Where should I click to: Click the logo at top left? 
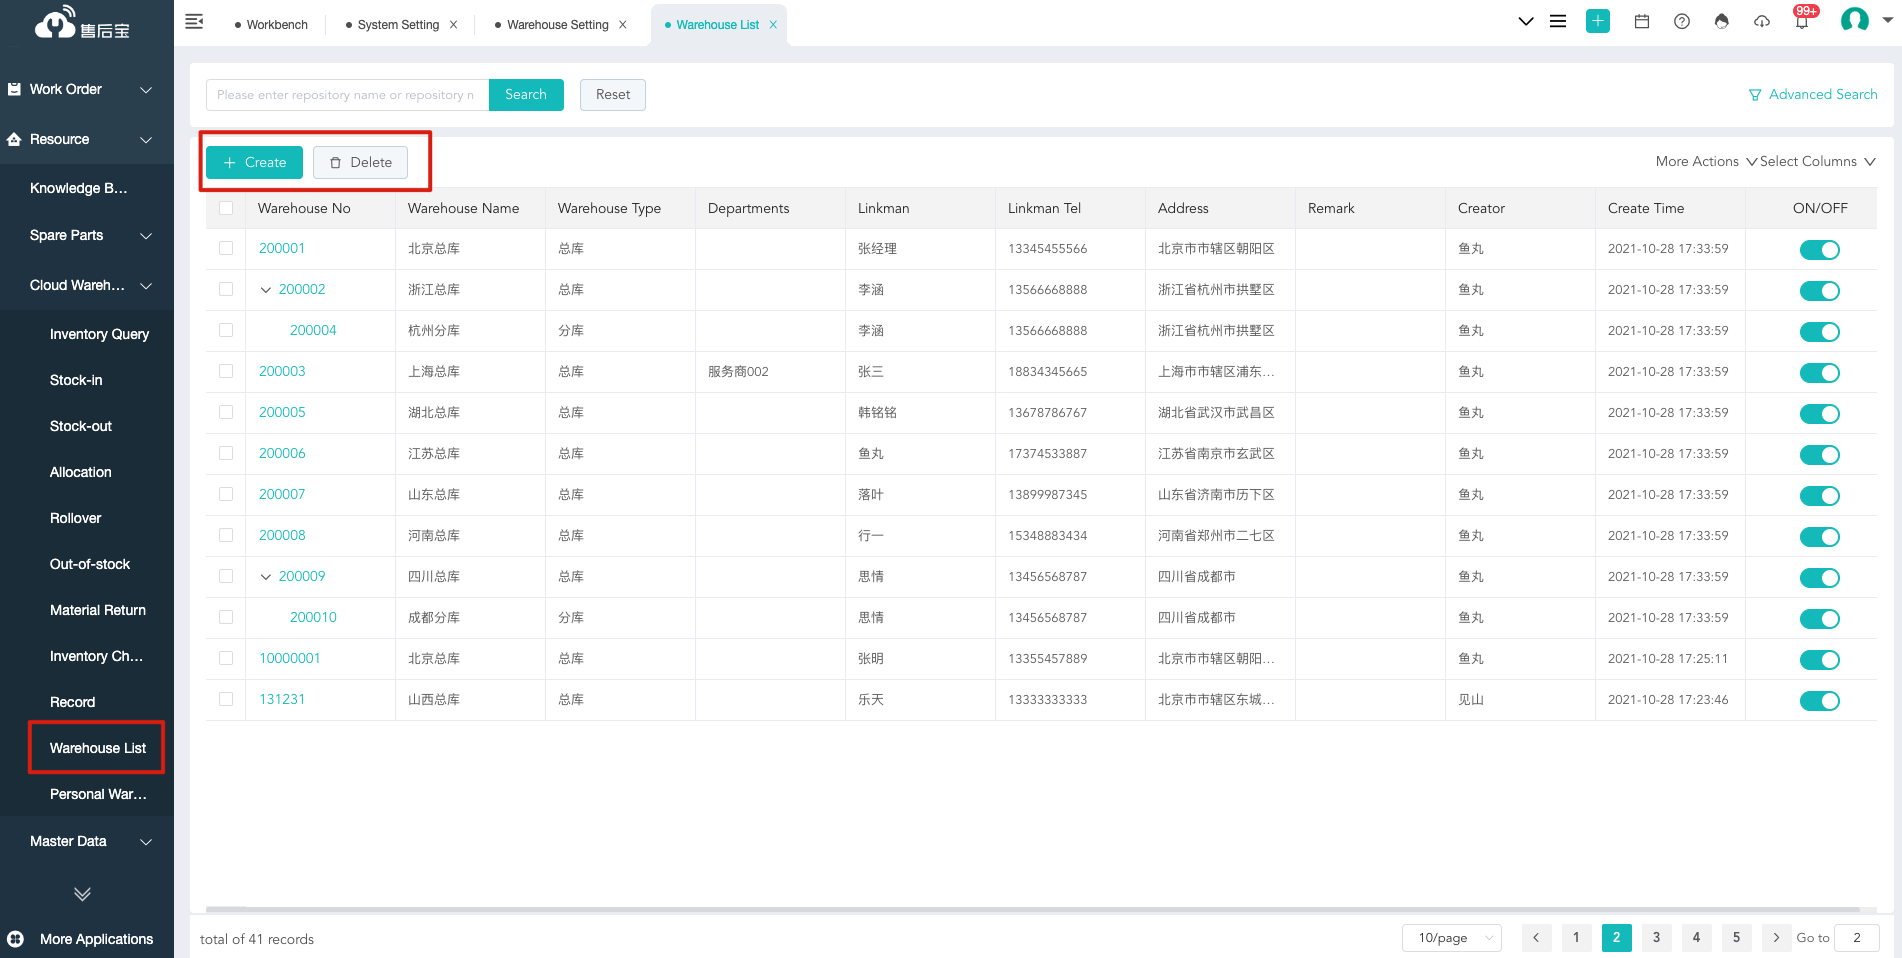point(83,22)
